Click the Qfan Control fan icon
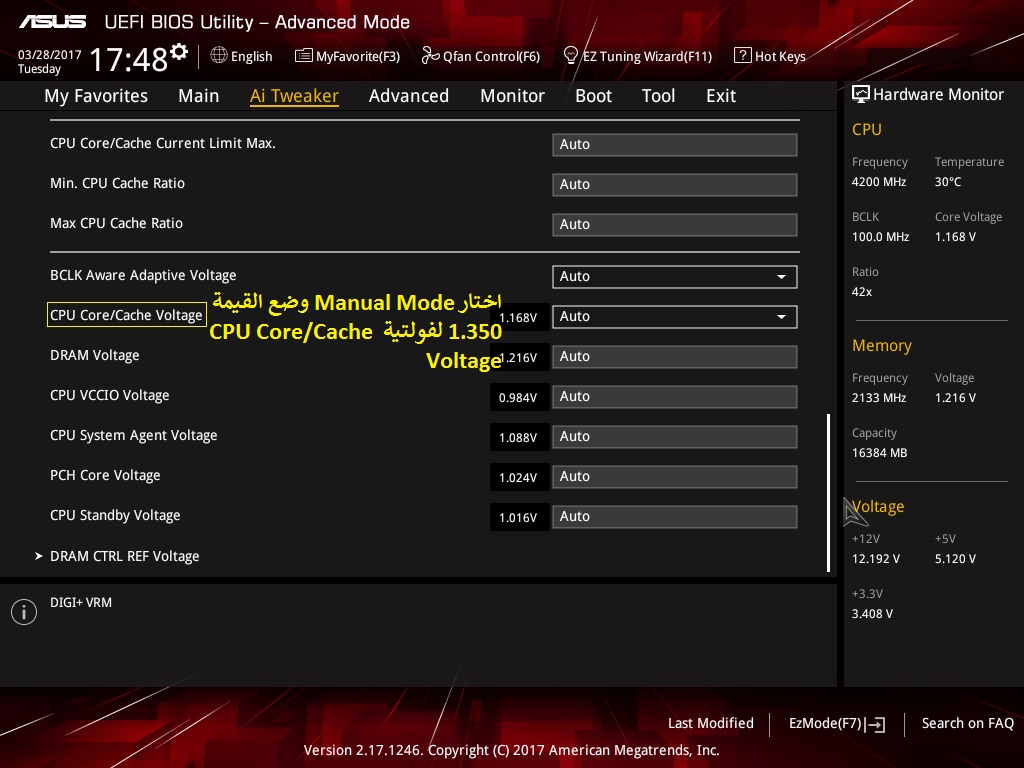 430,56
